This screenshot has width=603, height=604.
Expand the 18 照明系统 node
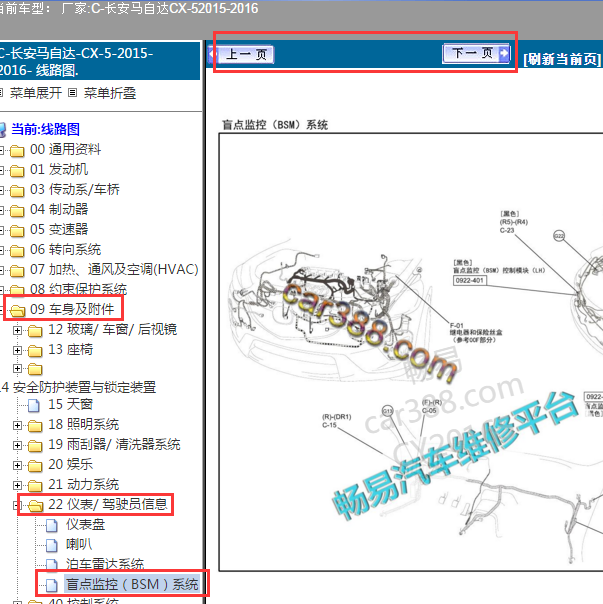(x=17, y=425)
